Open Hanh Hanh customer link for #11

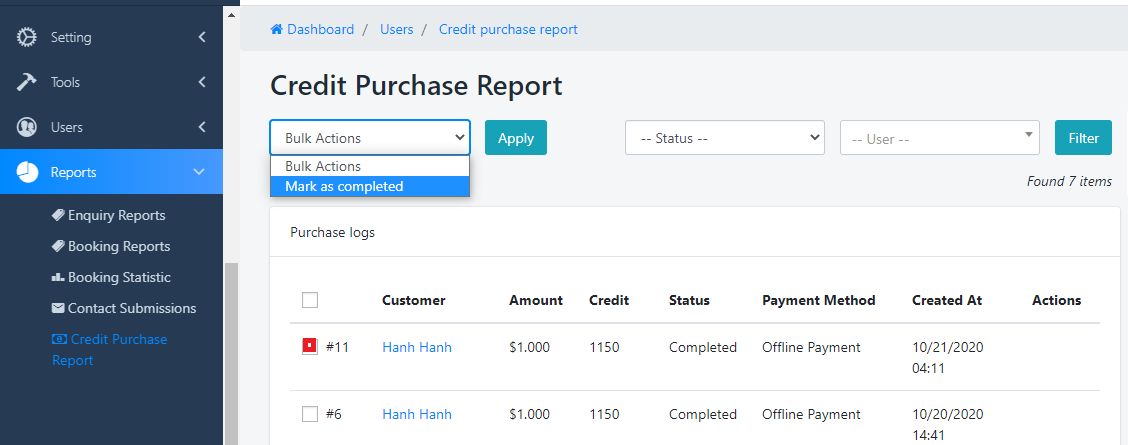pyautogui.click(x=416, y=347)
